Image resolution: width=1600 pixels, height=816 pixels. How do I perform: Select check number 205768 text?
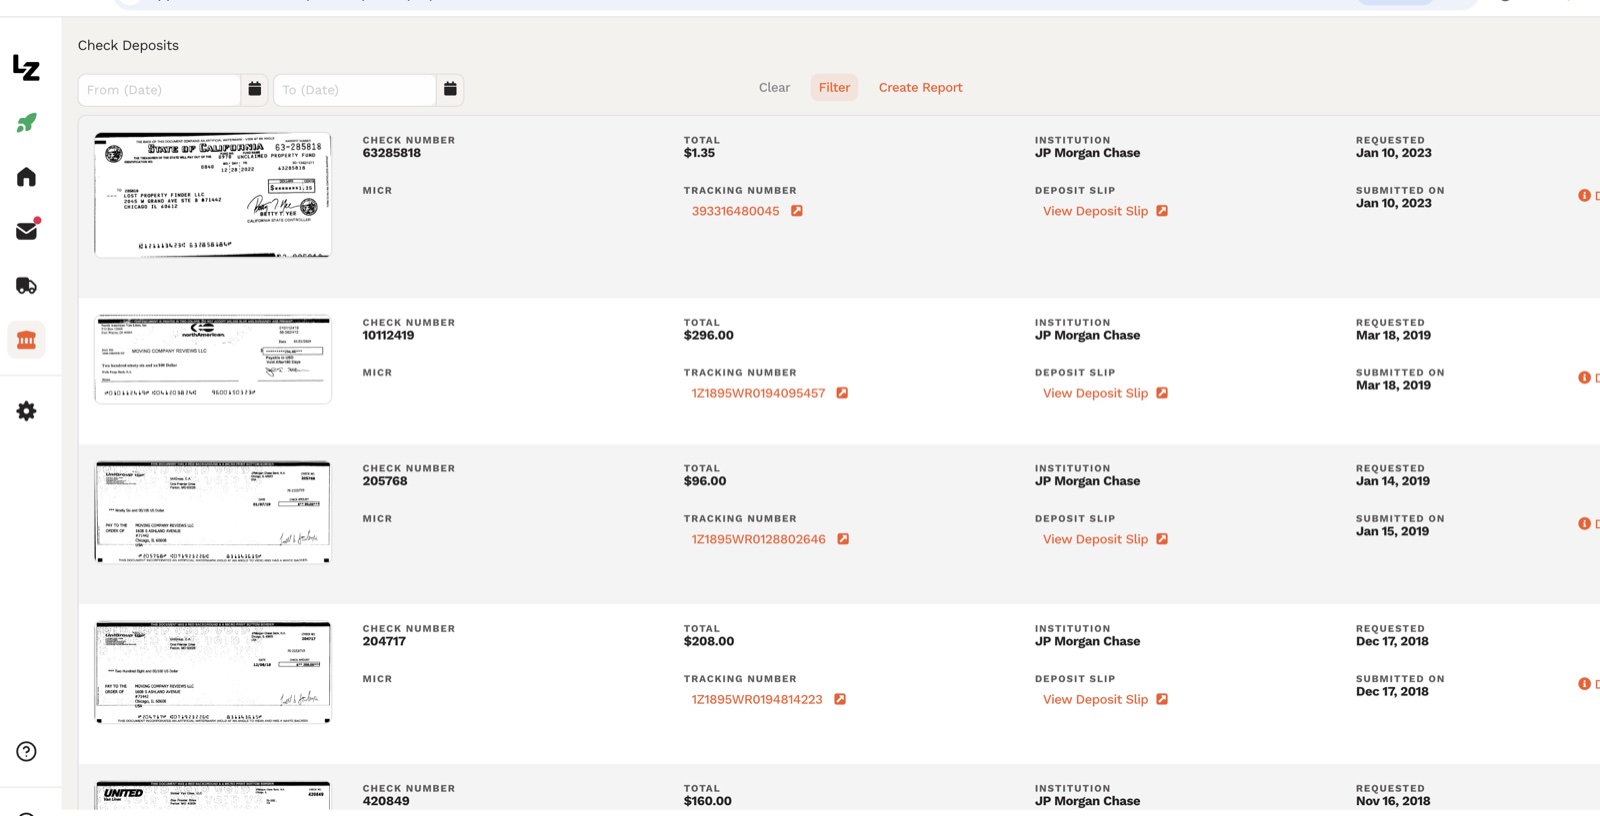point(385,481)
